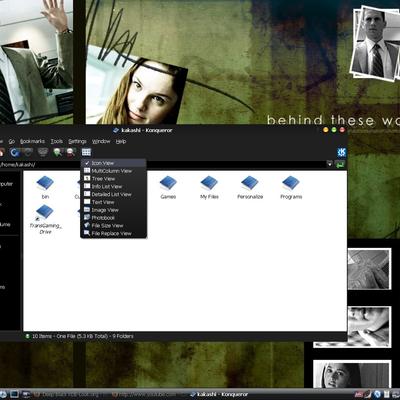Choose 'Detailed List View' from view menu

(113, 194)
